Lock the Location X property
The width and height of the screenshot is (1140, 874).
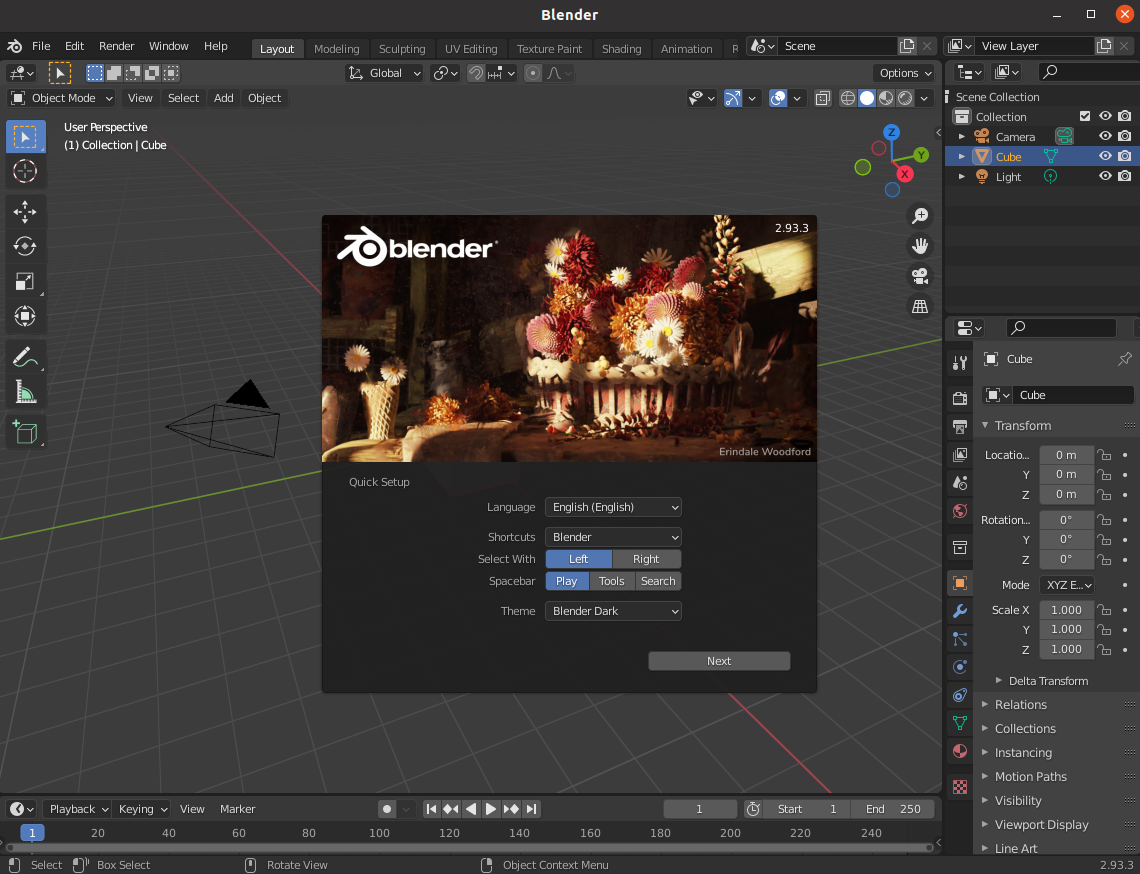[1104, 455]
